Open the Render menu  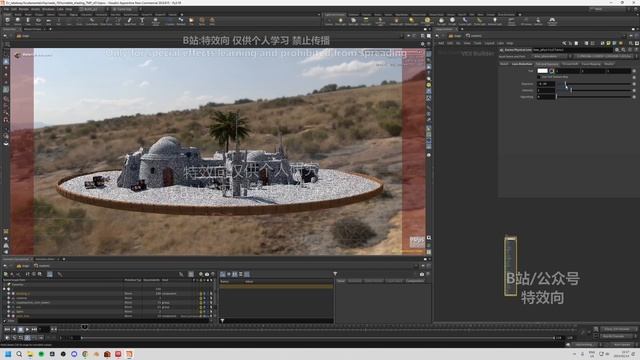tap(24, 9)
